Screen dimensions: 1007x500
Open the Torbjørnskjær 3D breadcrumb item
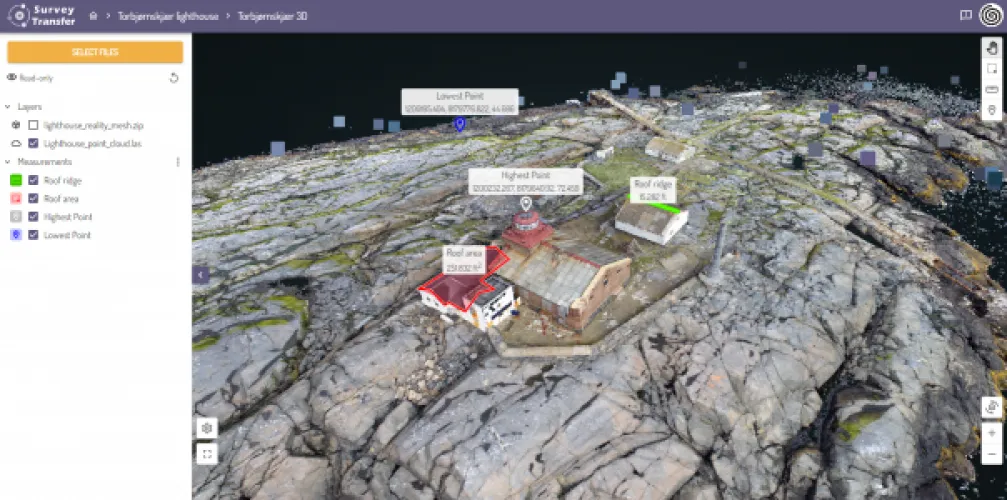click(270, 16)
